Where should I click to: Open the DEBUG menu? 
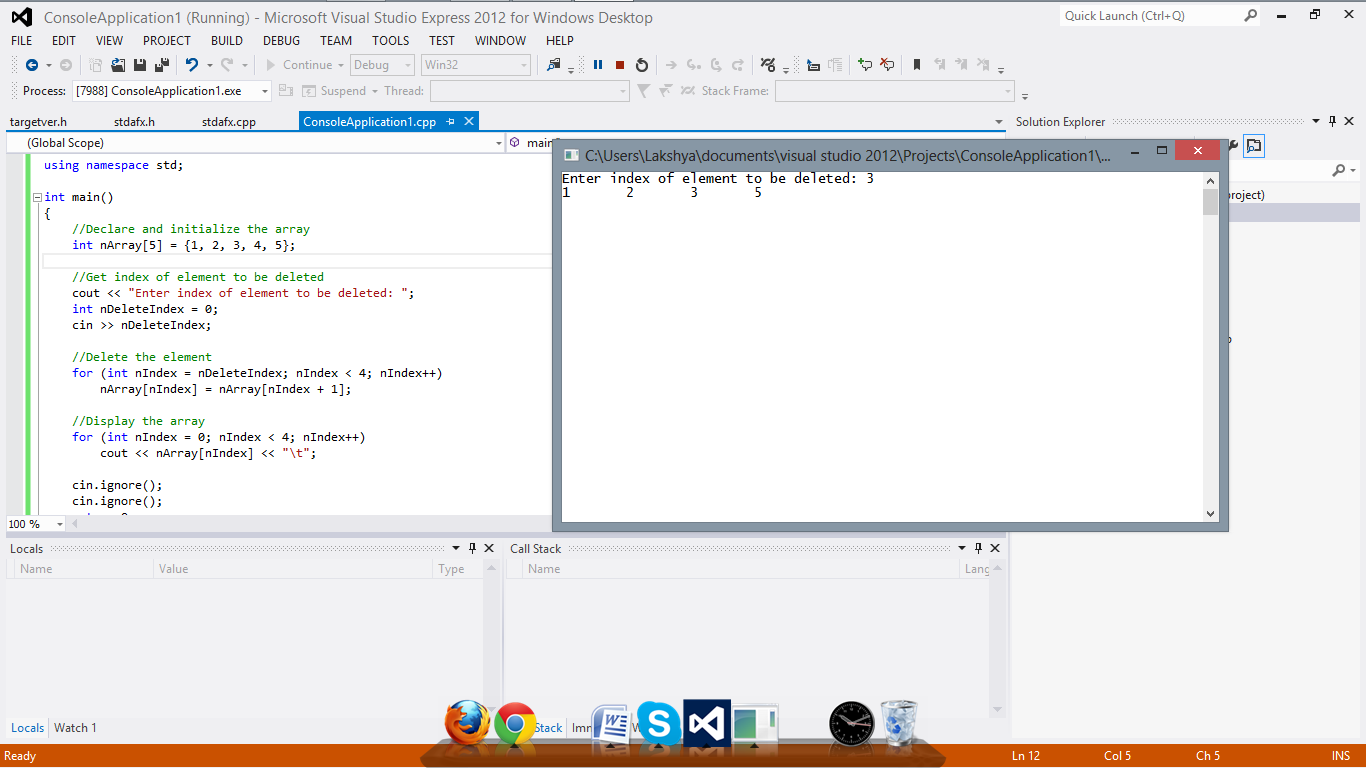pos(281,41)
